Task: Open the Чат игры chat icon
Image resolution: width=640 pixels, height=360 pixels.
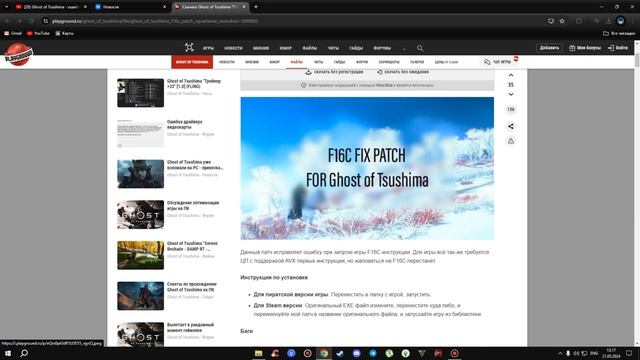Action: coord(487,62)
